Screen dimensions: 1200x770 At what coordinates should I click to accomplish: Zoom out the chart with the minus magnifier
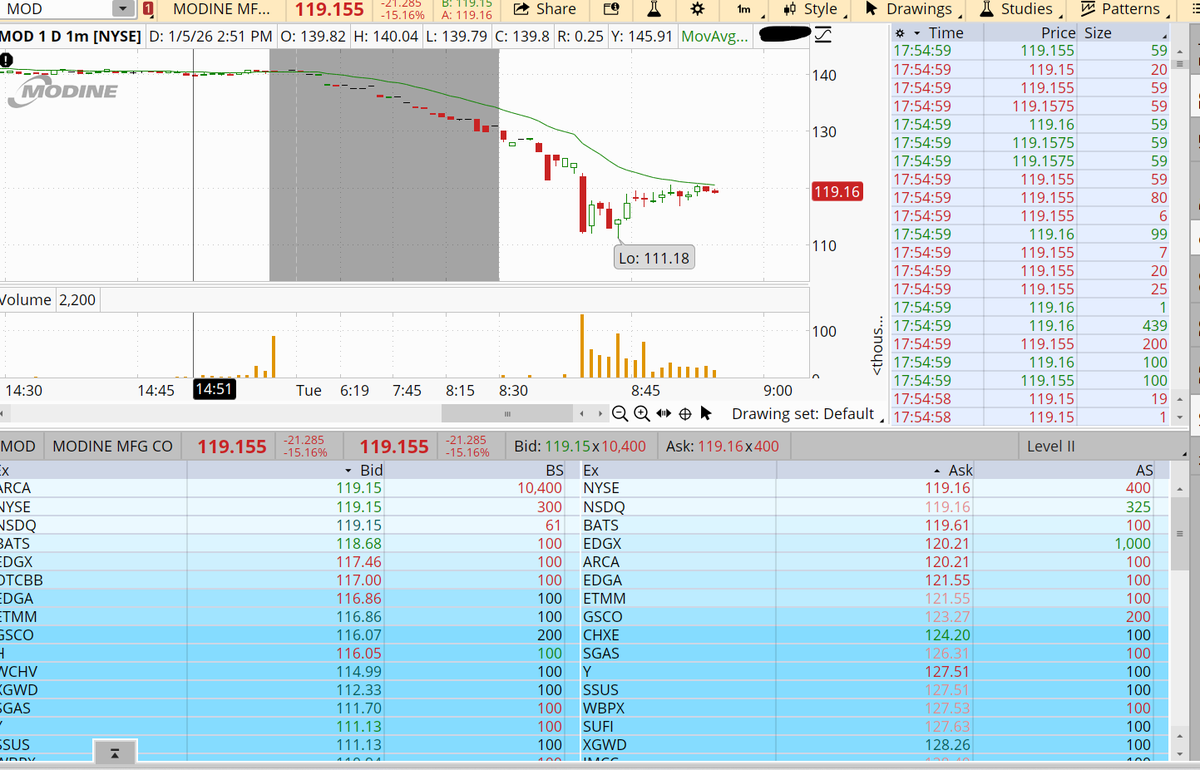coord(620,413)
